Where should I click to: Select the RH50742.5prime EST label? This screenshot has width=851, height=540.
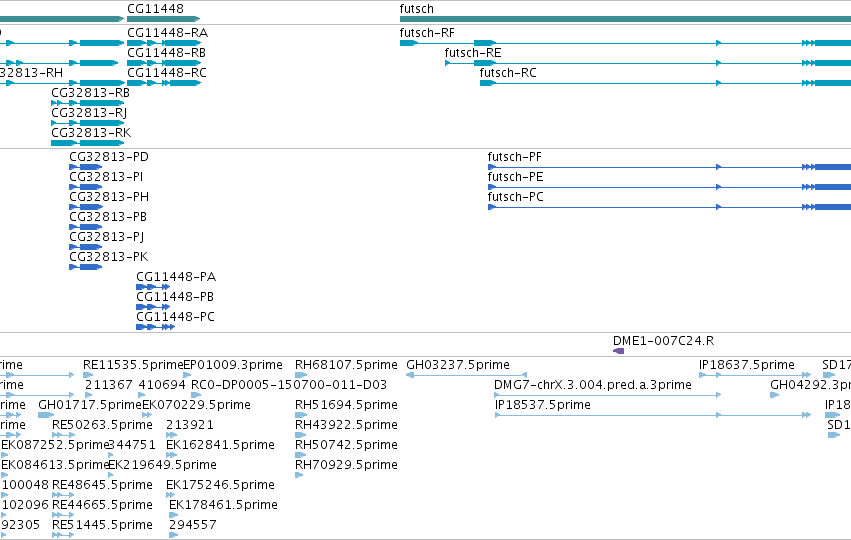346,445
